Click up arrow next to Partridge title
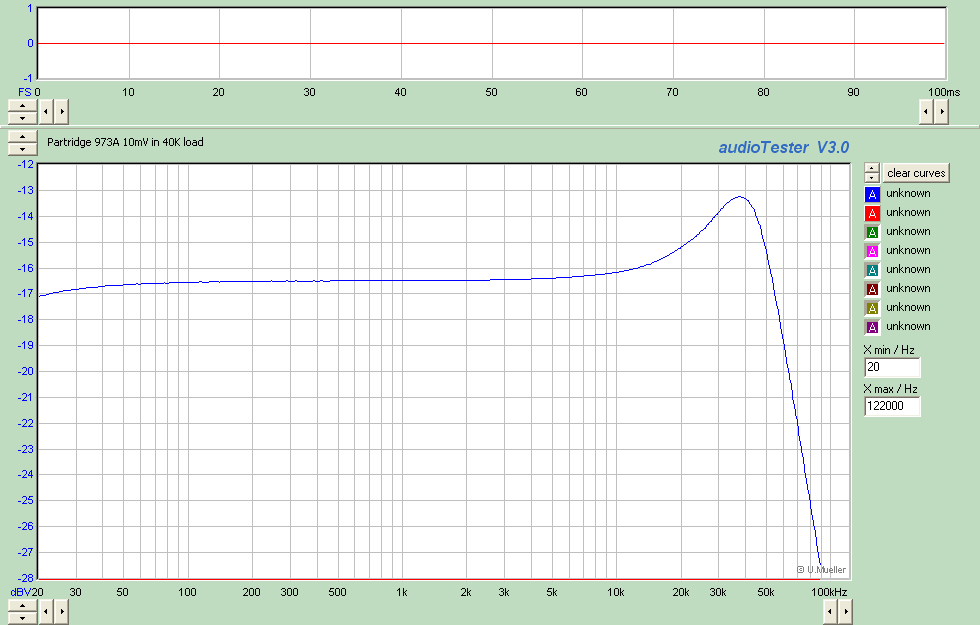980x625 pixels. (22, 138)
